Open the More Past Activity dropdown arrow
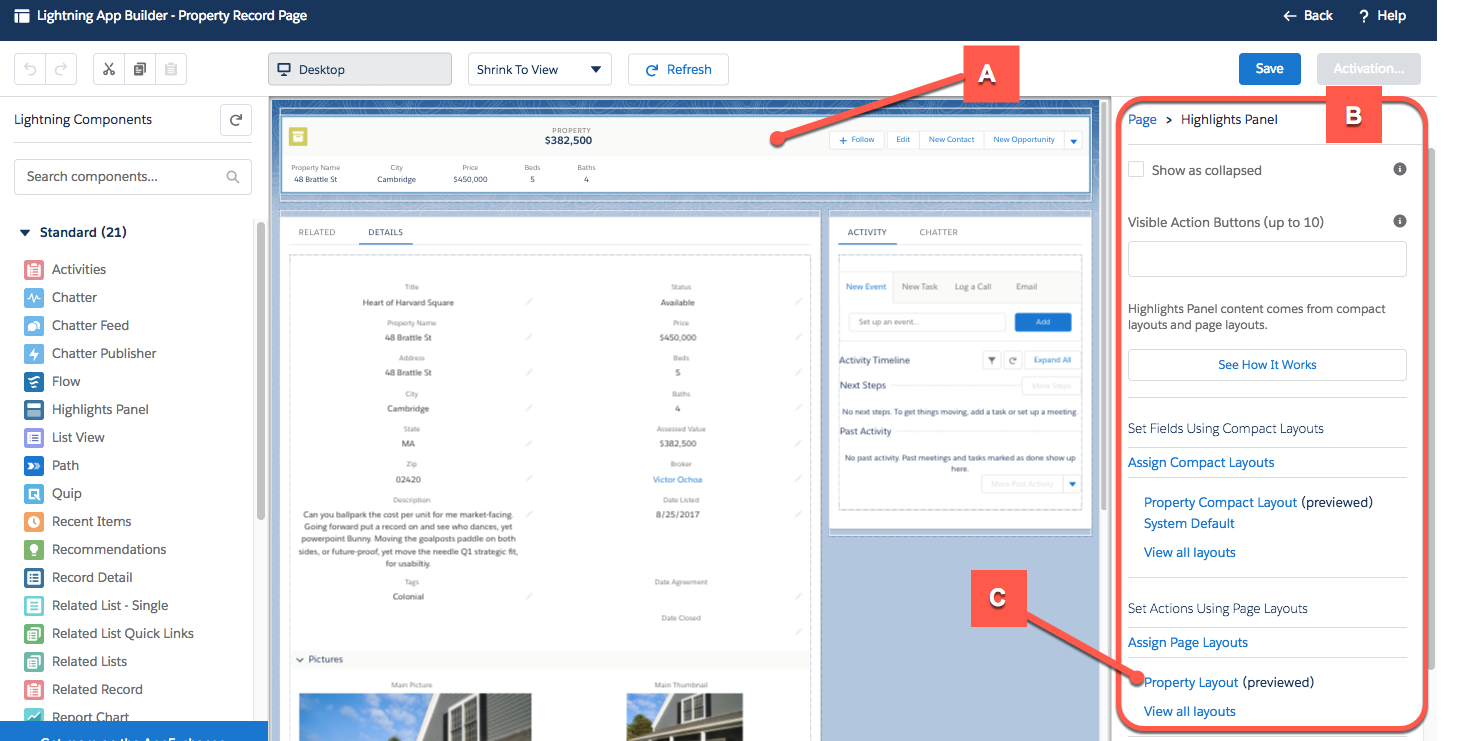This screenshot has width=1474, height=741. pyautogui.click(x=1073, y=484)
